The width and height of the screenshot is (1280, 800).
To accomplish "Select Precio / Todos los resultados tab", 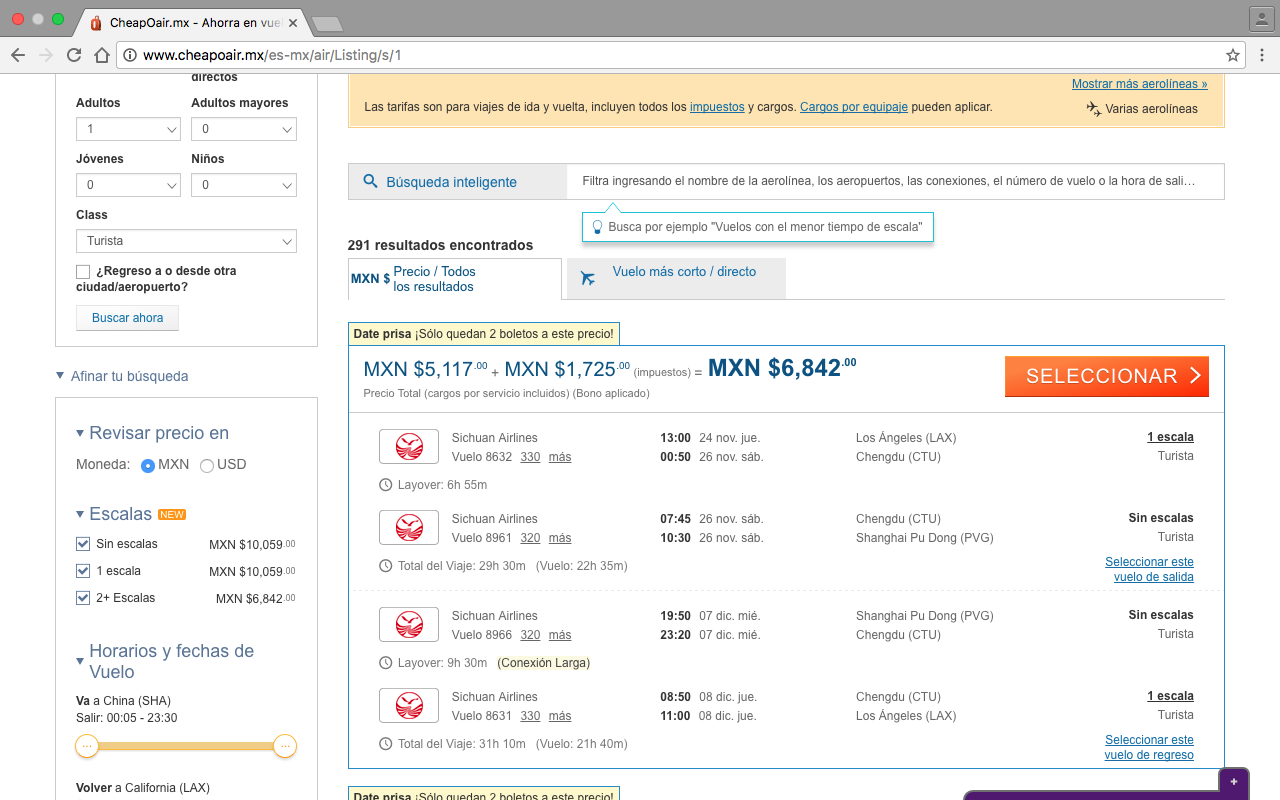I will [x=434, y=279].
